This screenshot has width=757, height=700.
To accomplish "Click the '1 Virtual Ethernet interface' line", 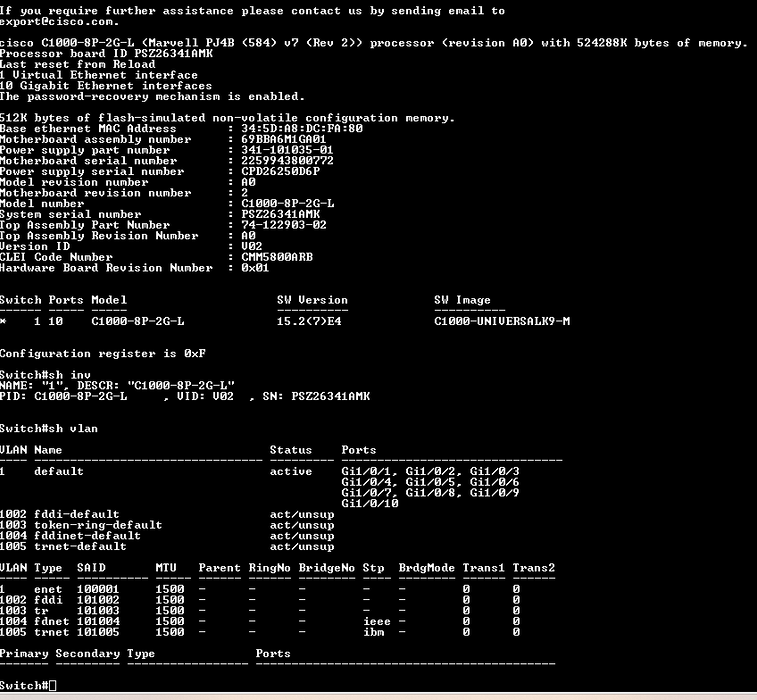I will click(x=98, y=75).
